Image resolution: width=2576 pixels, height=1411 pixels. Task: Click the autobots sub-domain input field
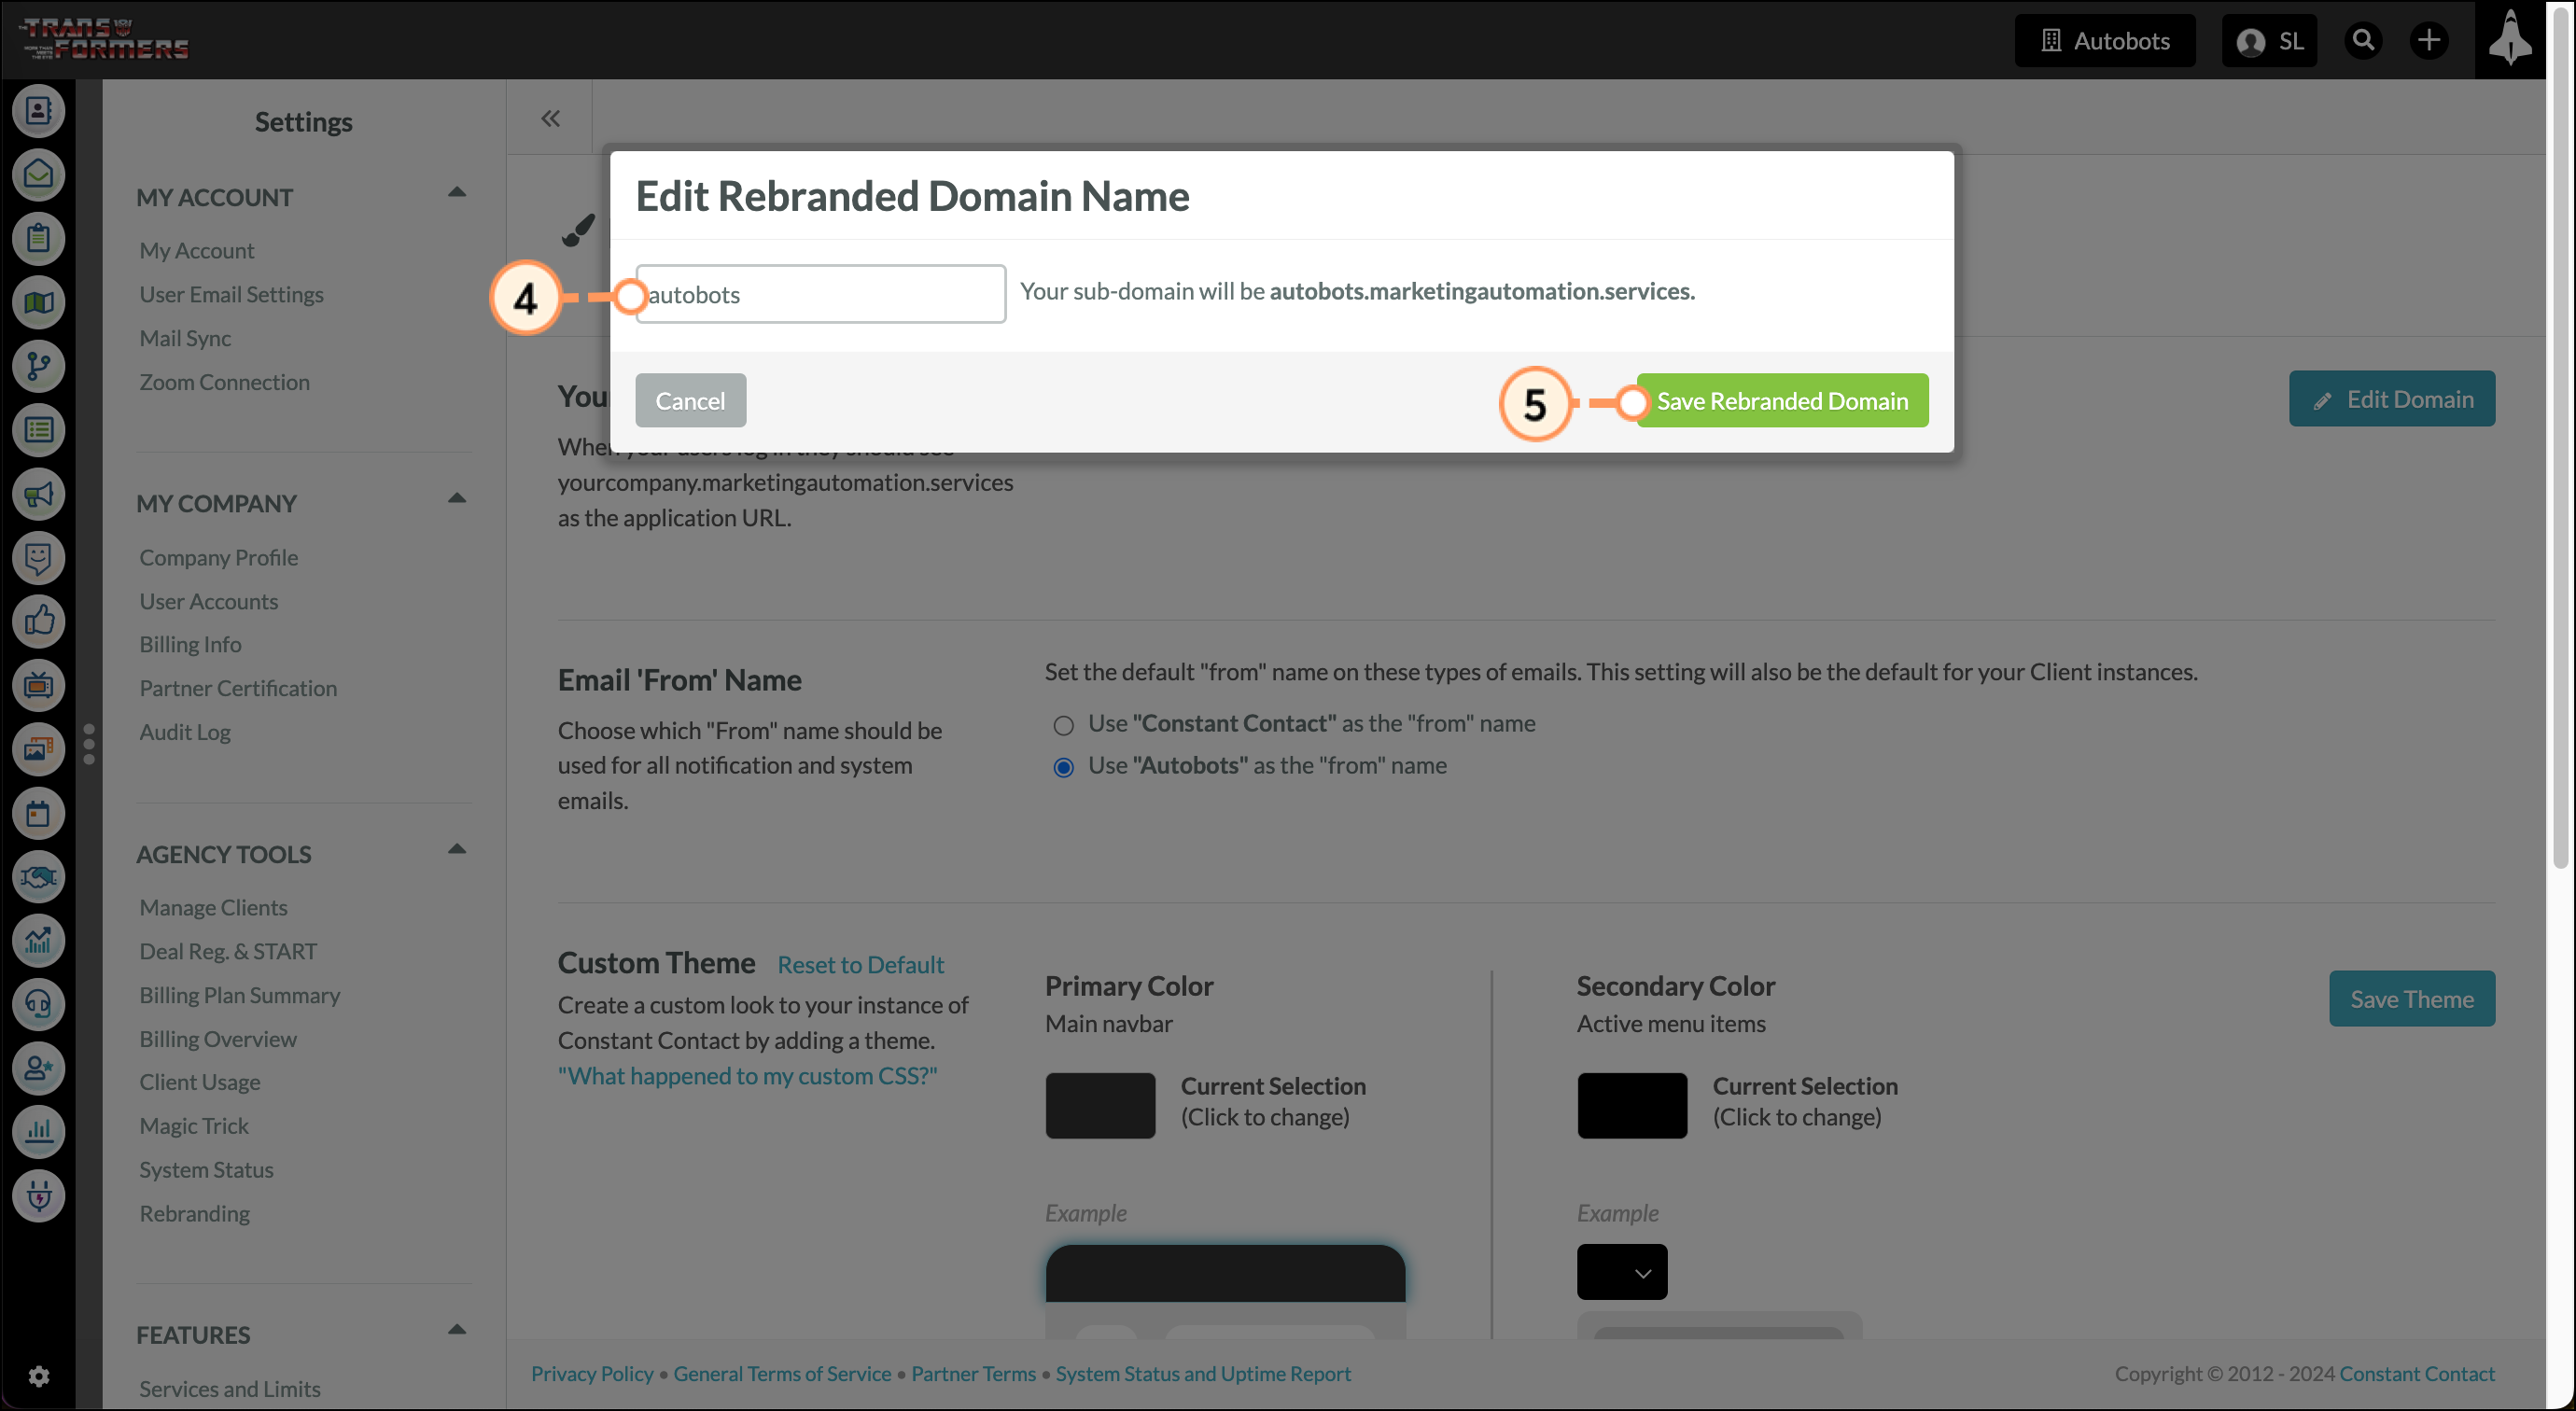click(821, 294)
